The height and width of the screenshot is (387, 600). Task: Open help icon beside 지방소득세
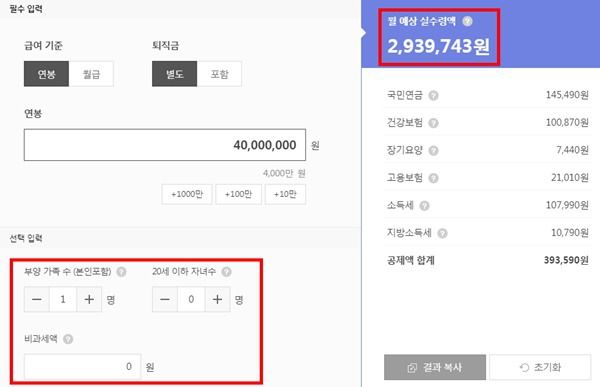(x=442, y=233)
